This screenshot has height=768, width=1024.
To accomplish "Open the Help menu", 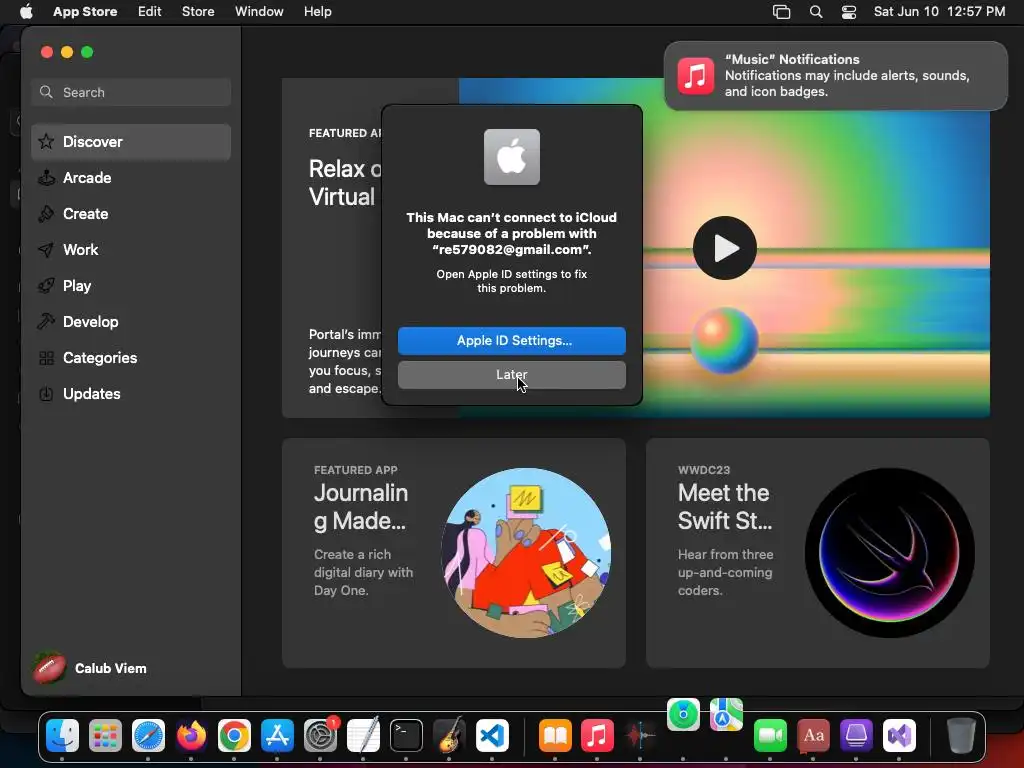I will [x=317, y=11].
